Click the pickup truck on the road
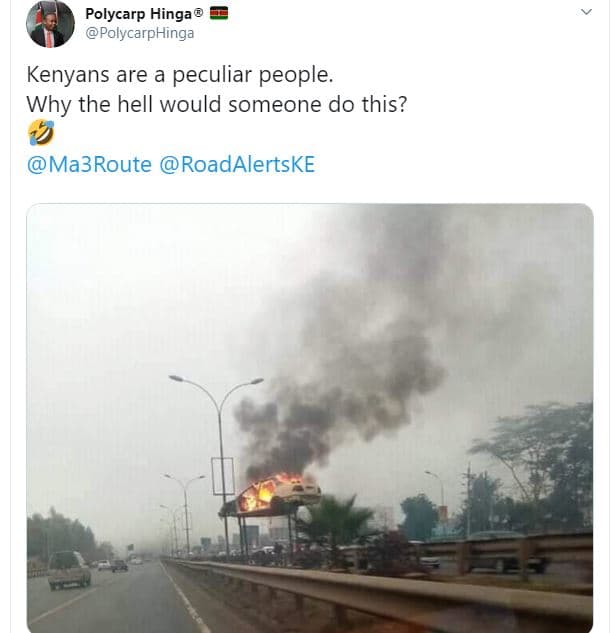Viewport: 611px width, 633px height. pos(68,569)
